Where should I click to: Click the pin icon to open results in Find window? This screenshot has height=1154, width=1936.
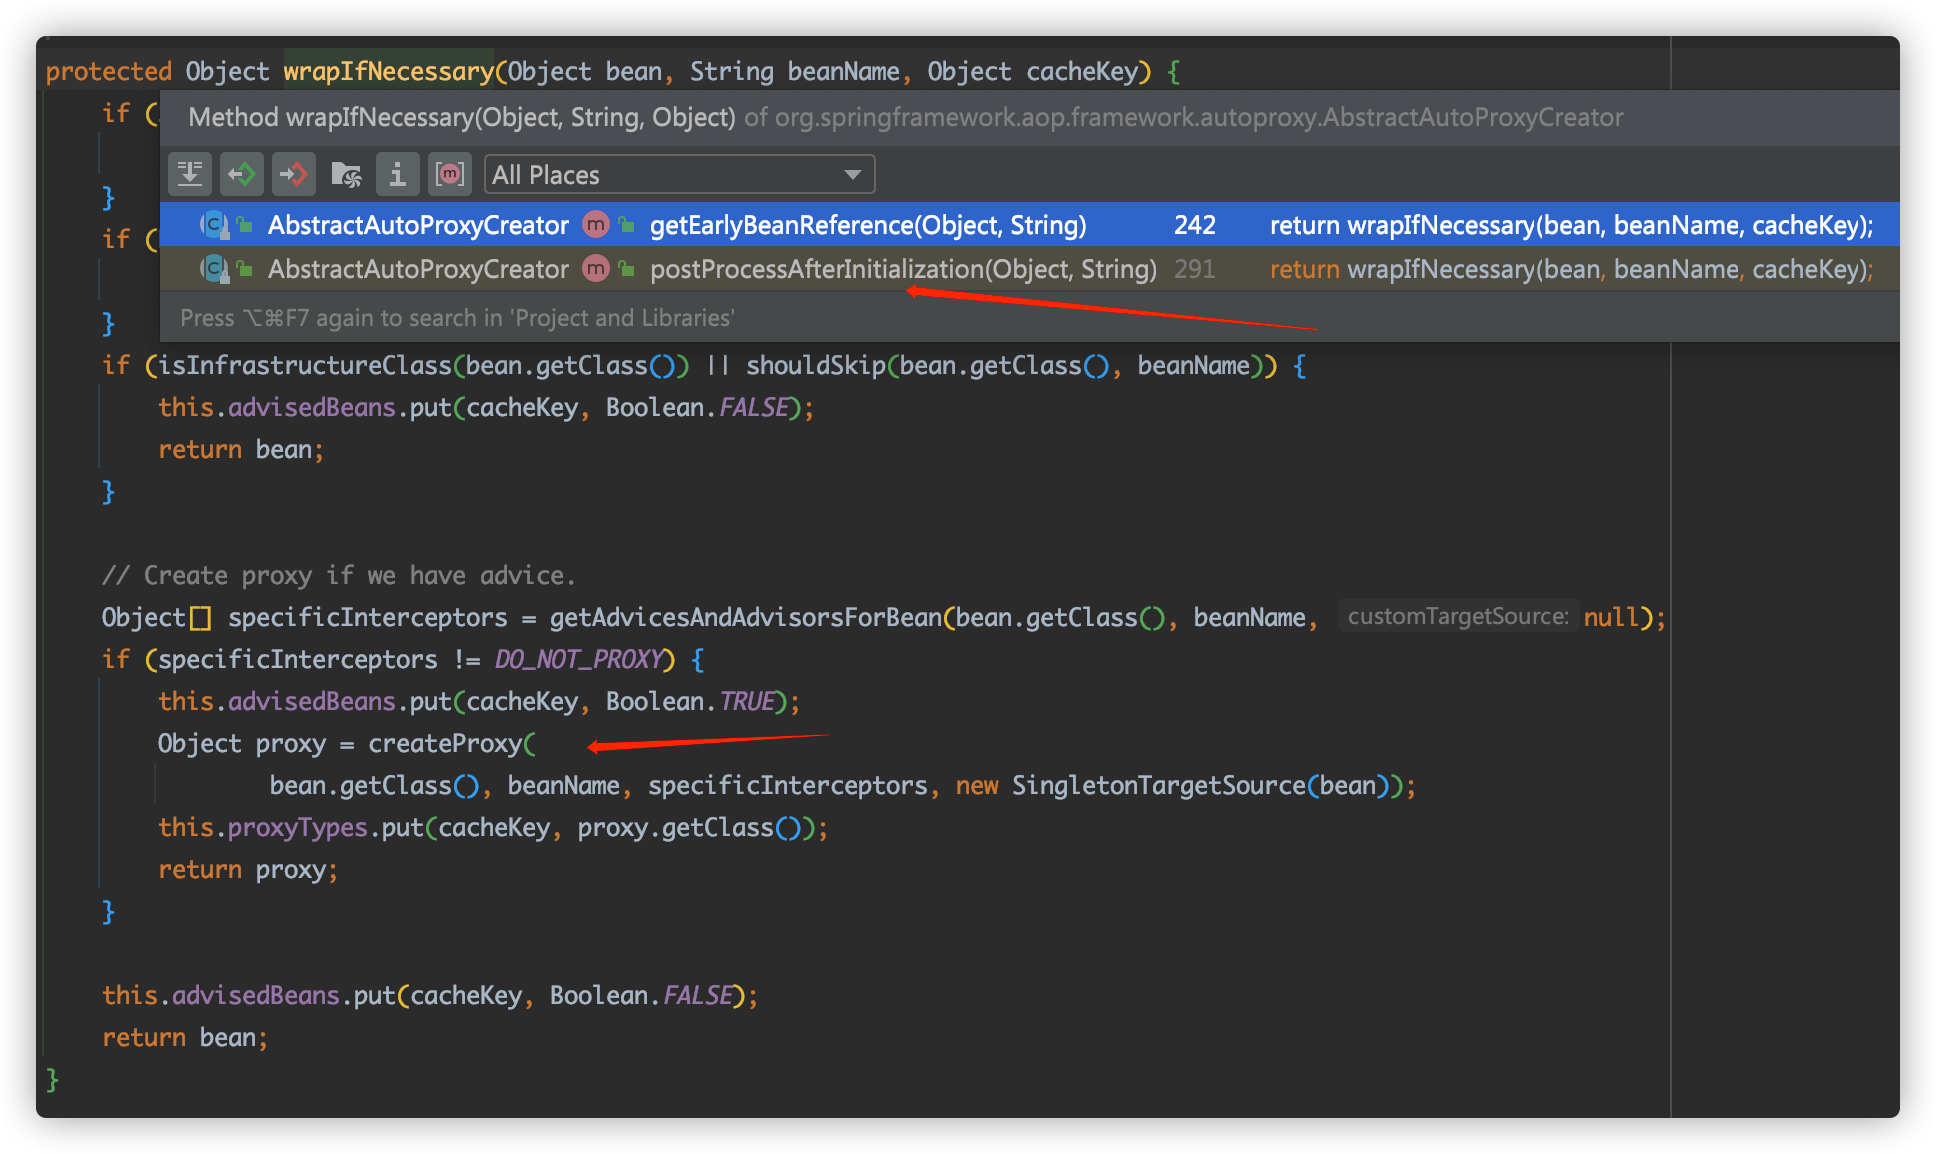click(190, 173)
